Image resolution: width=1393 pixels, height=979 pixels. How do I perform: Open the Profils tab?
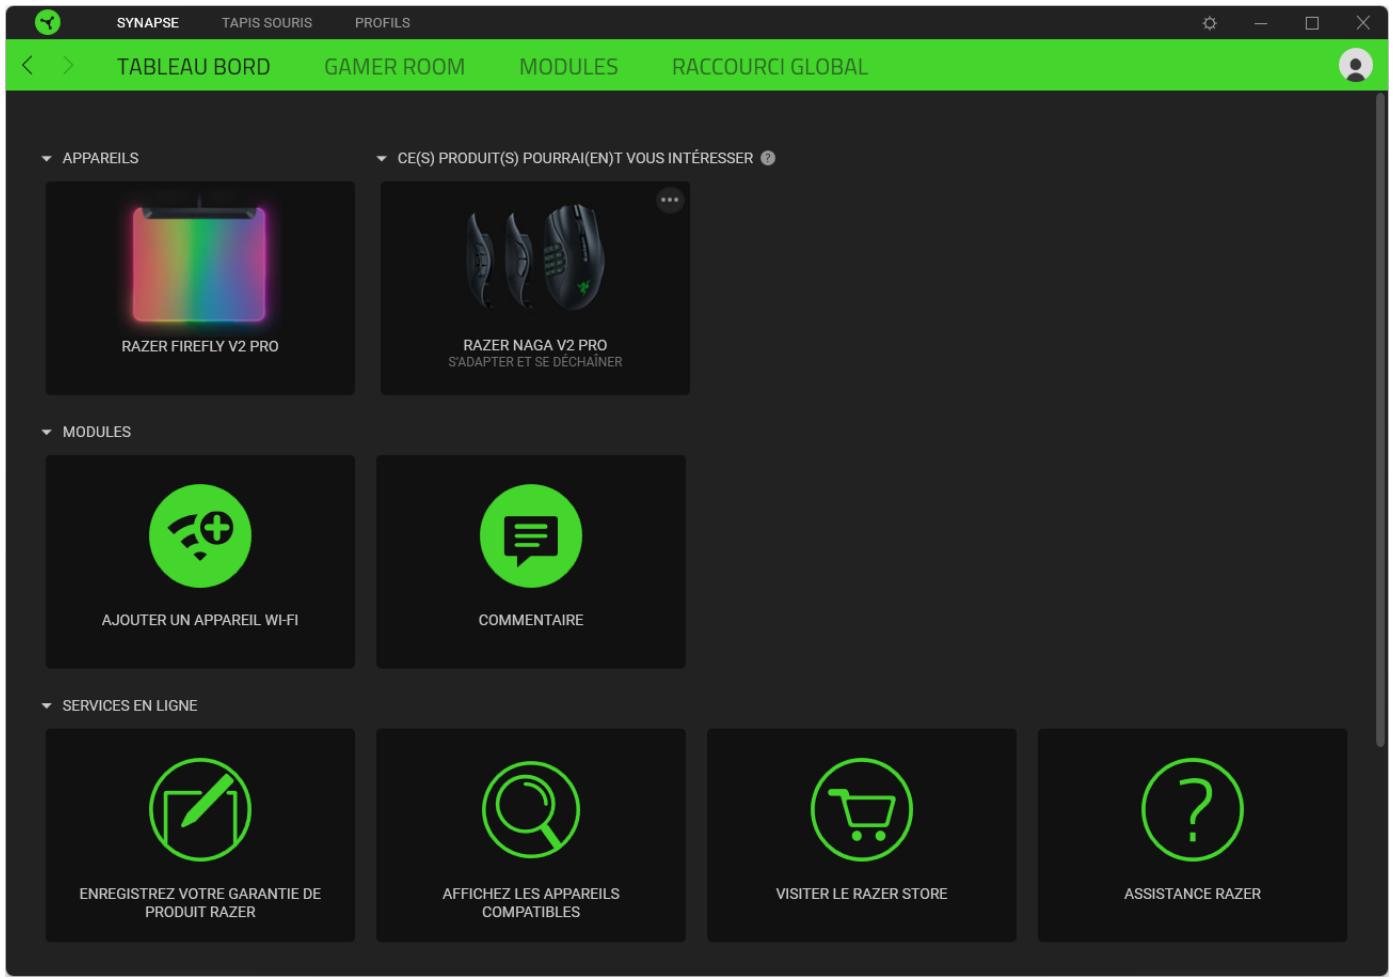tap(382, 22)
